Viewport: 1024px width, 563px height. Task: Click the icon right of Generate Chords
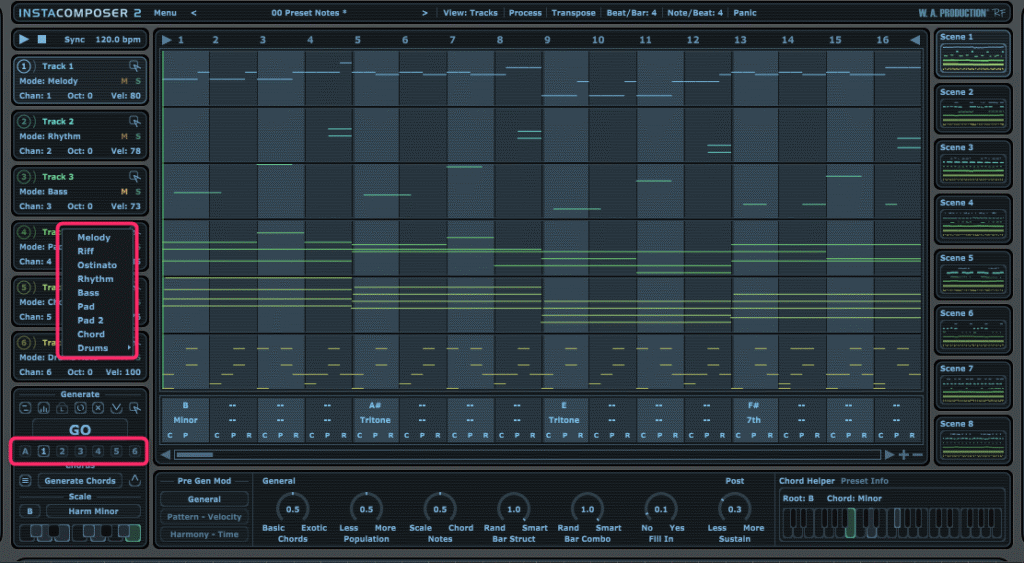click(x=135, y=481)
